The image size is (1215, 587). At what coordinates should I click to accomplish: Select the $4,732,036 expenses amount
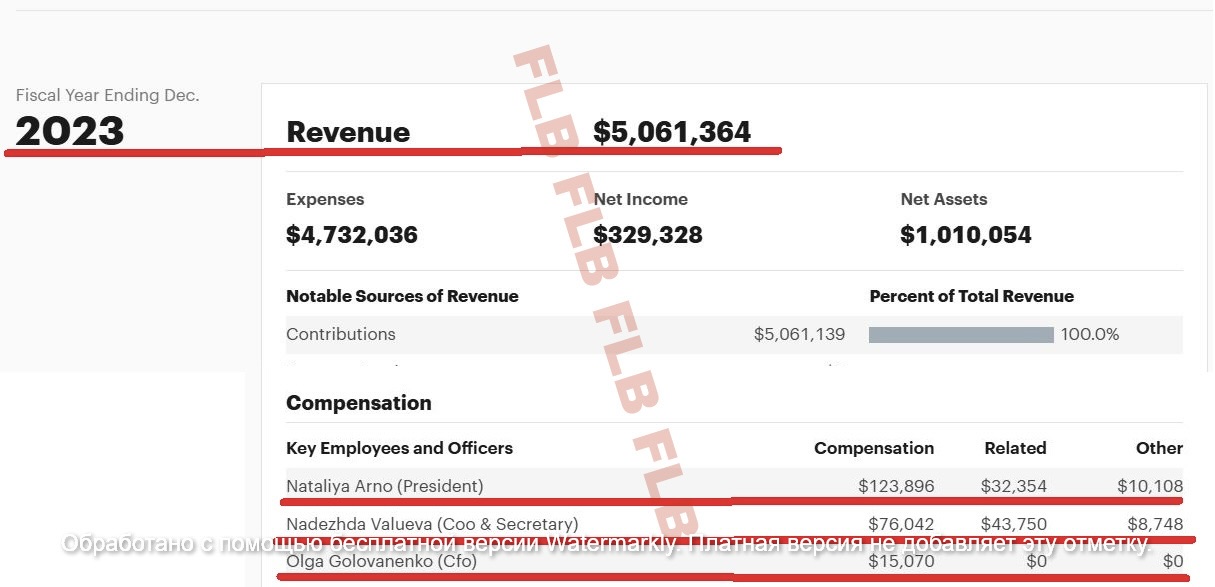click(352, 235)
